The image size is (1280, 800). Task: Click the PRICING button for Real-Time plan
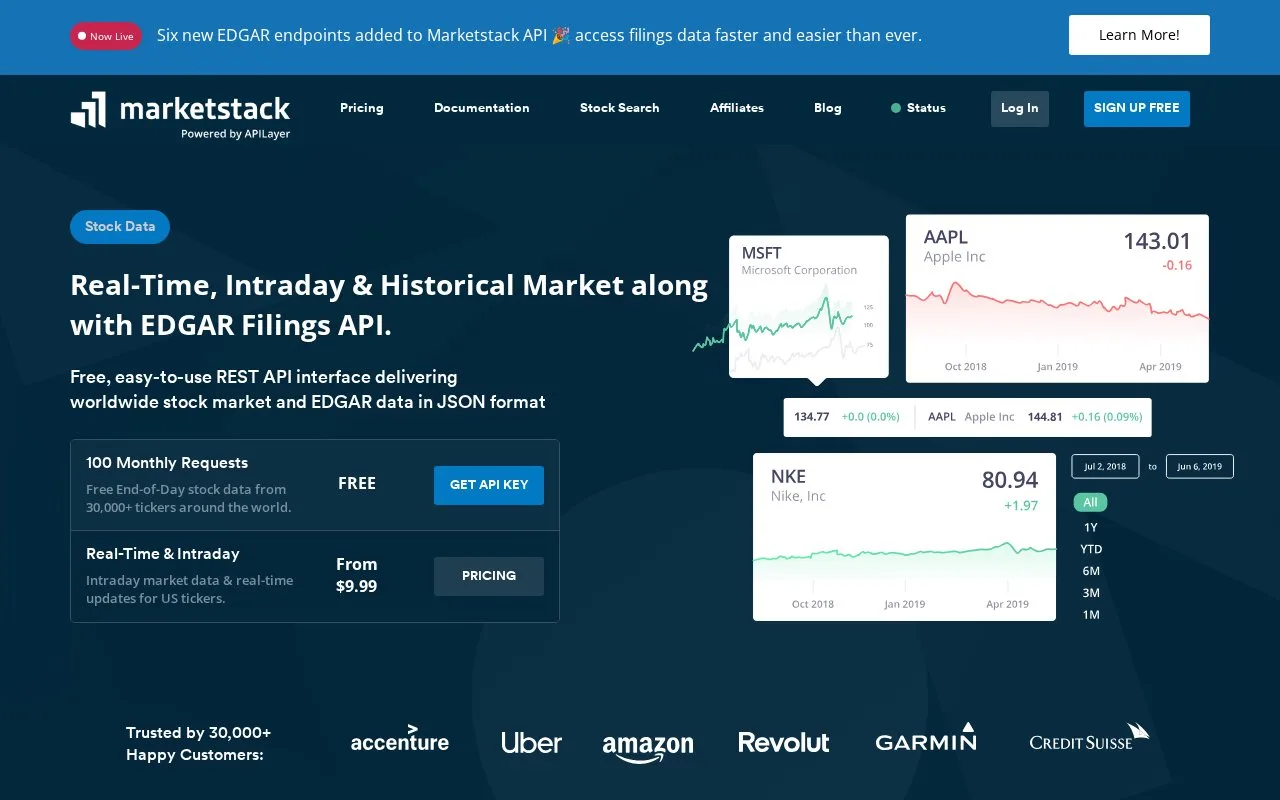(x=489, y=576)
